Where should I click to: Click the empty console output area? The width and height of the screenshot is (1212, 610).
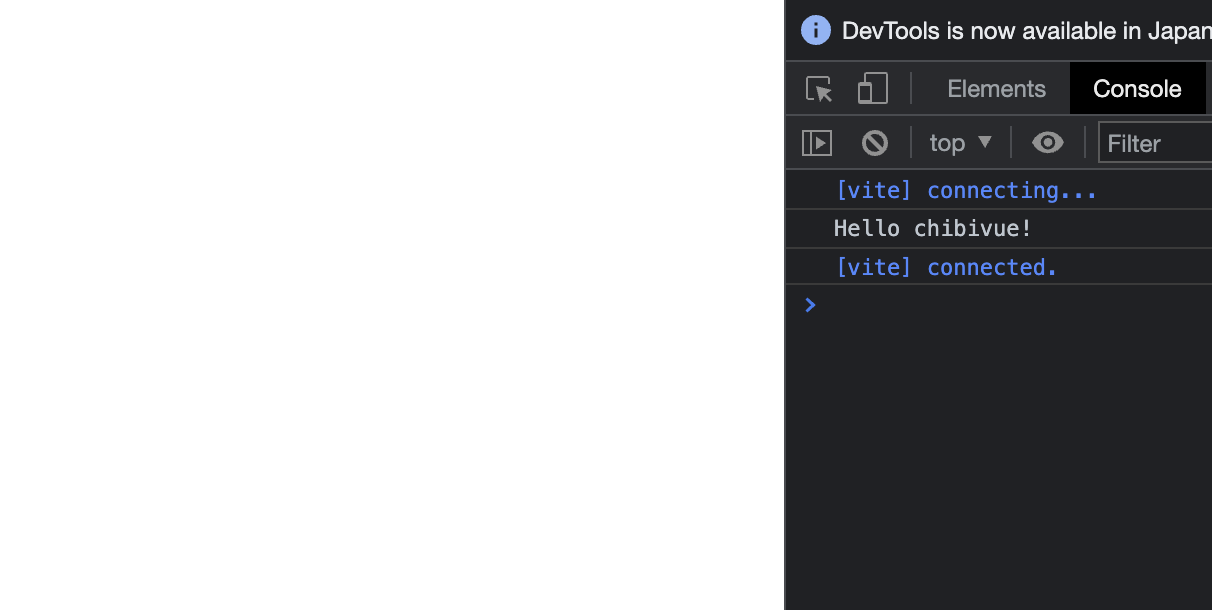pyautogui.click(x=1000, y=450)
